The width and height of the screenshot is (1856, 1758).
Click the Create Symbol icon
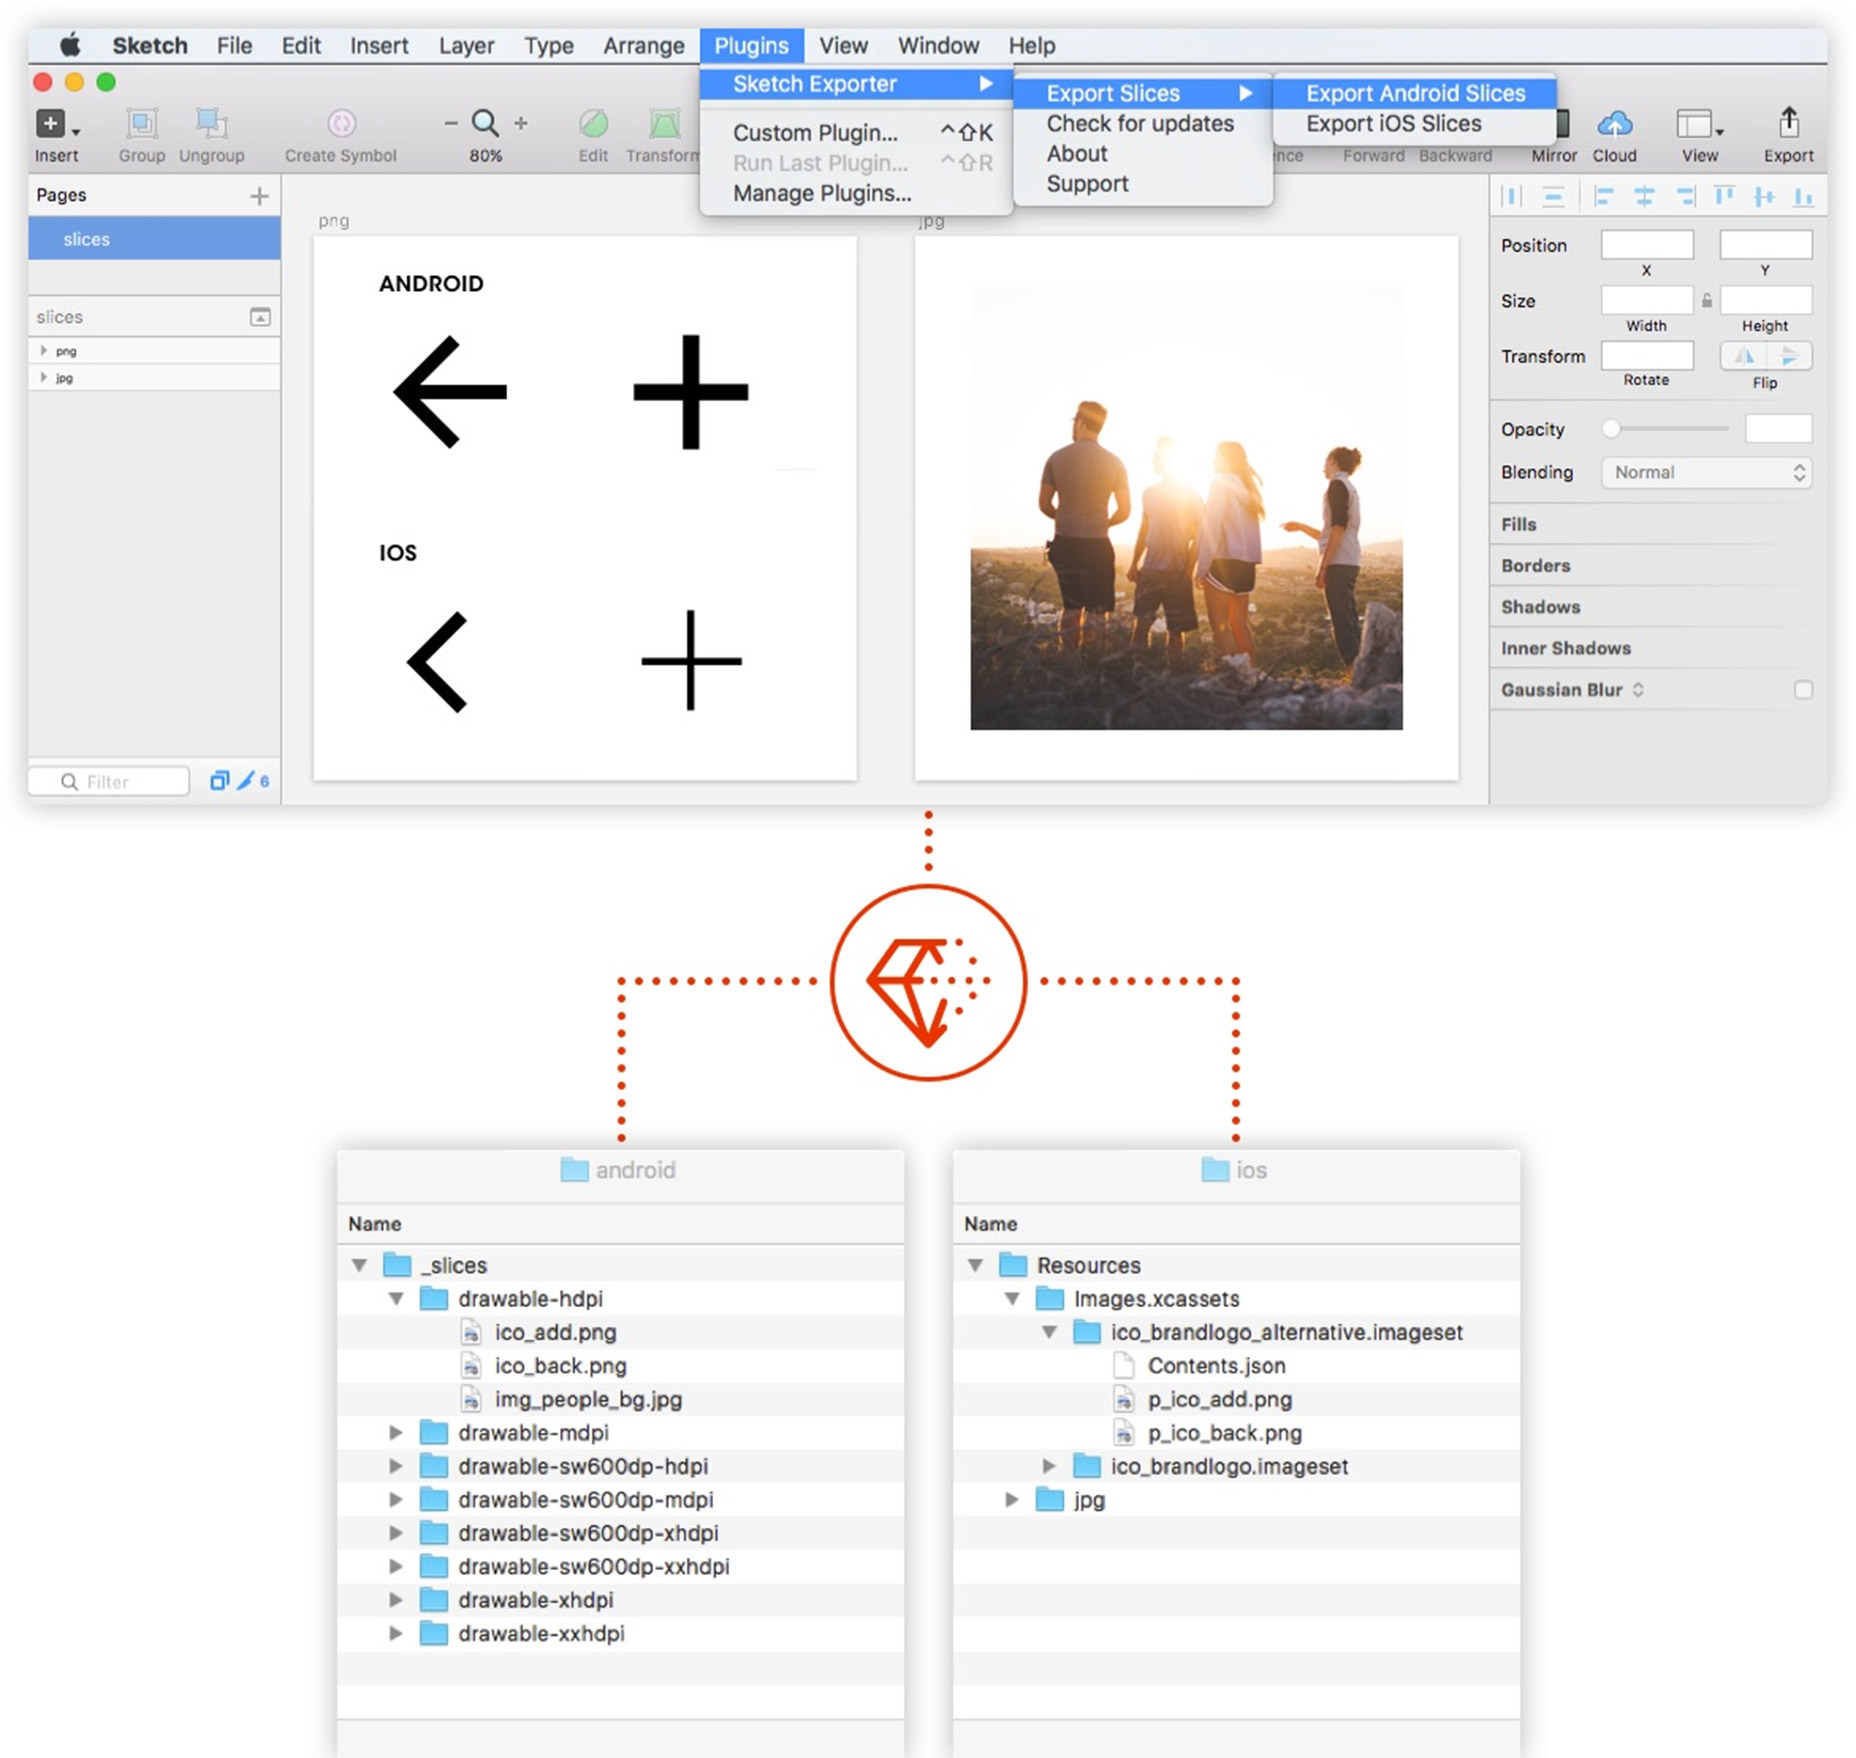(x=341, y=123)
